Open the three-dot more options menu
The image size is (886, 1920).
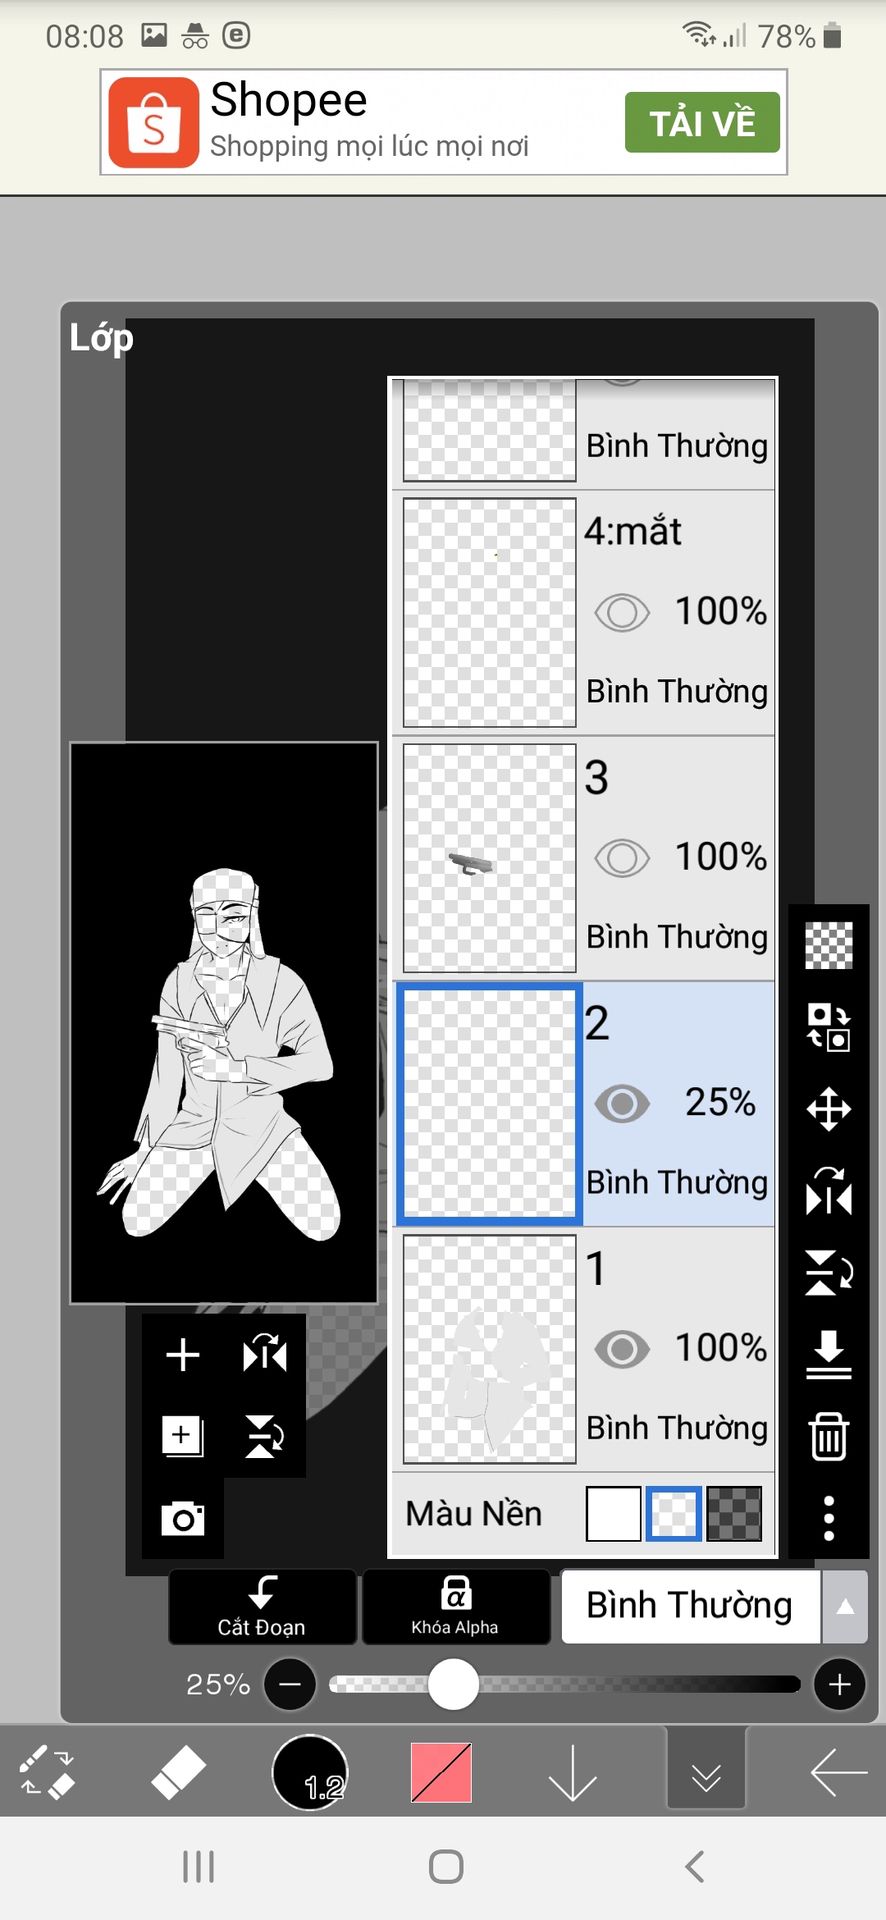(x=828, y=1517)
